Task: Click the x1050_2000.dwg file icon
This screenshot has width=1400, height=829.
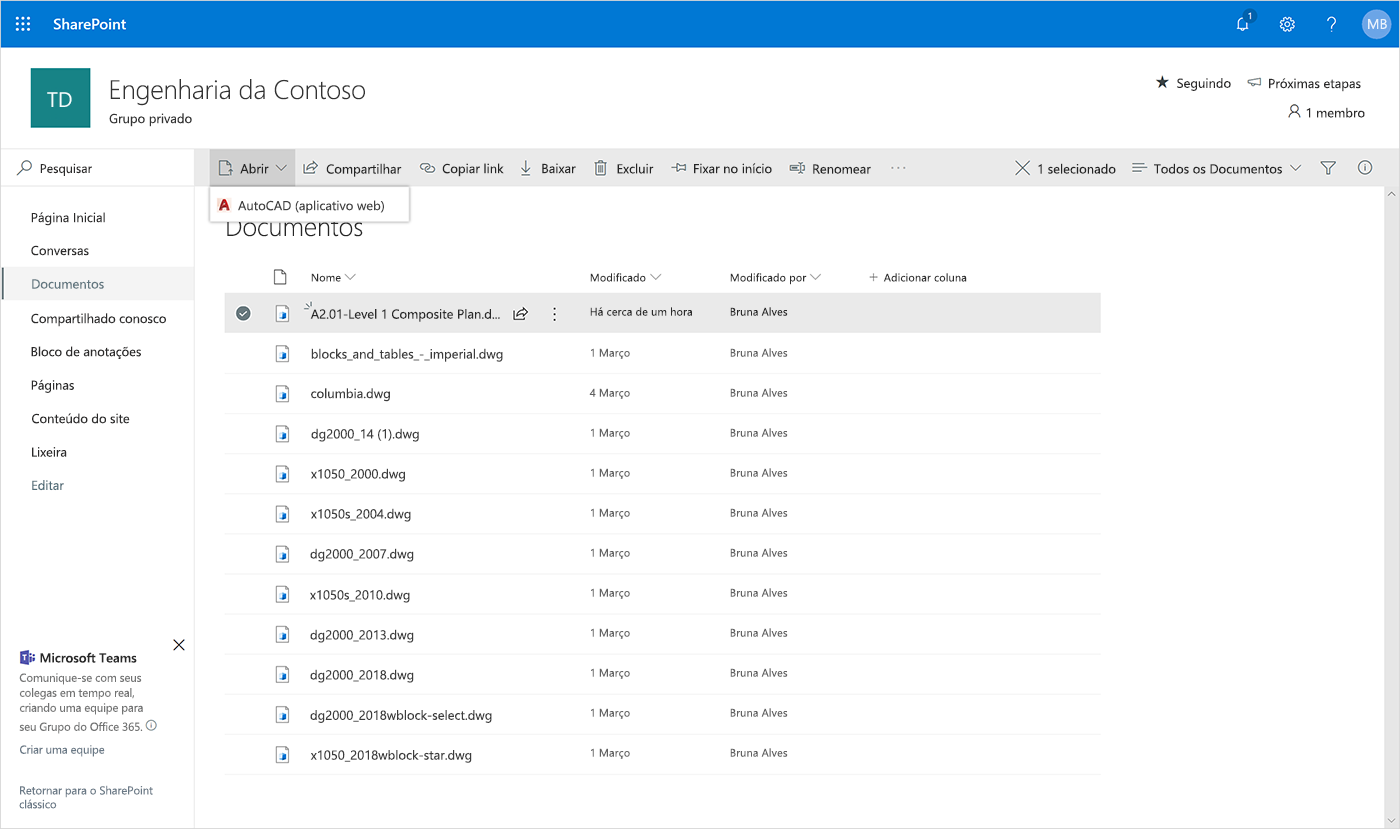Action: pyautogui.click(x=282, y=473)
